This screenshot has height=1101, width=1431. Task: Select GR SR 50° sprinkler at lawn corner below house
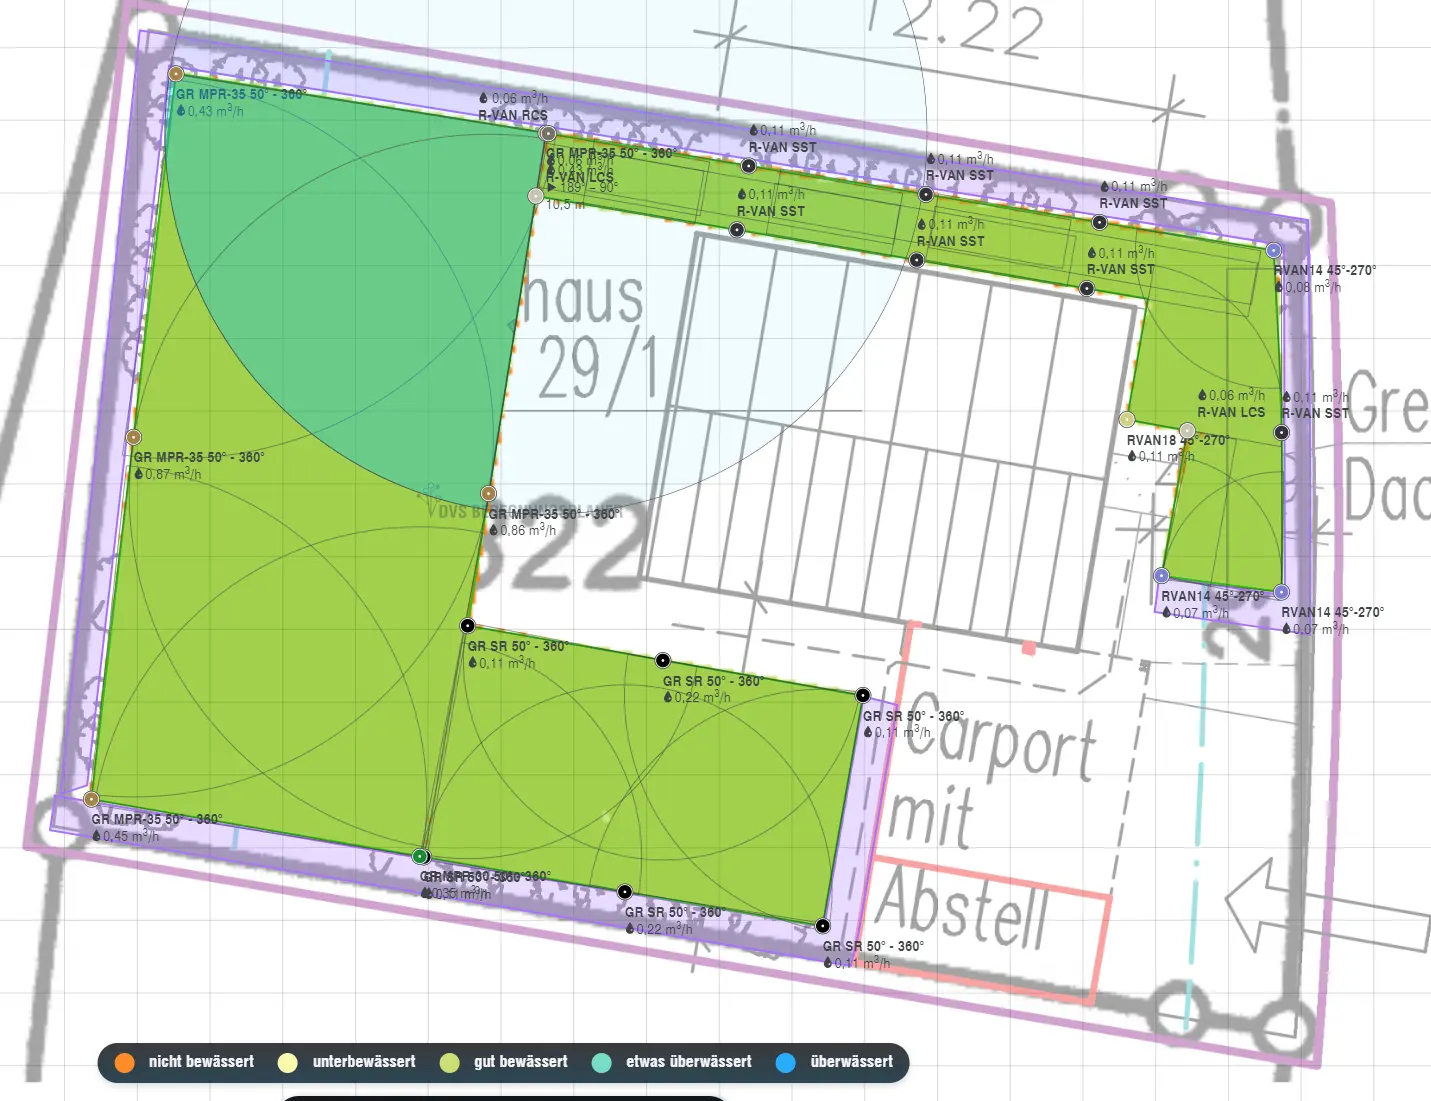click(467, 626)
